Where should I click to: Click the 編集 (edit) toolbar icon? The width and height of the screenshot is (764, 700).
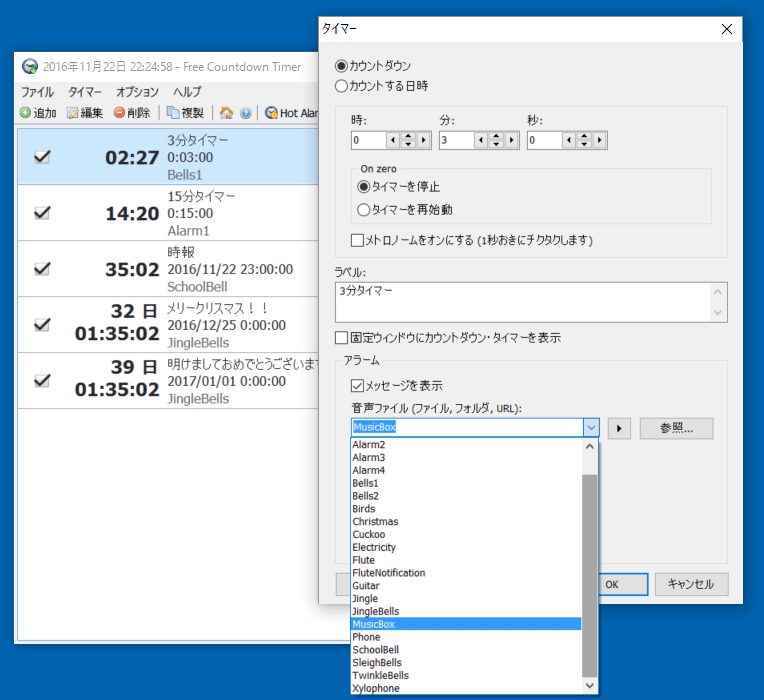click(72, 113)
